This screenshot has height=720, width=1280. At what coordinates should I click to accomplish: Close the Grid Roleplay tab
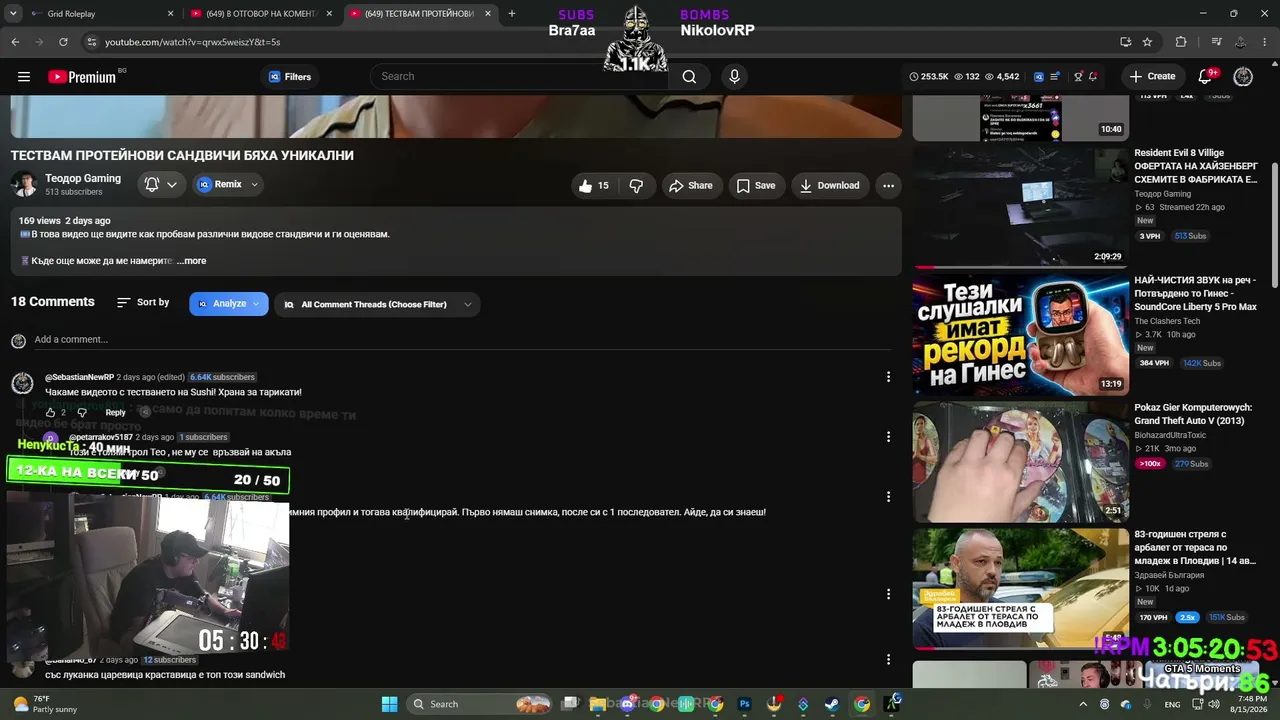tap(170, 14)
